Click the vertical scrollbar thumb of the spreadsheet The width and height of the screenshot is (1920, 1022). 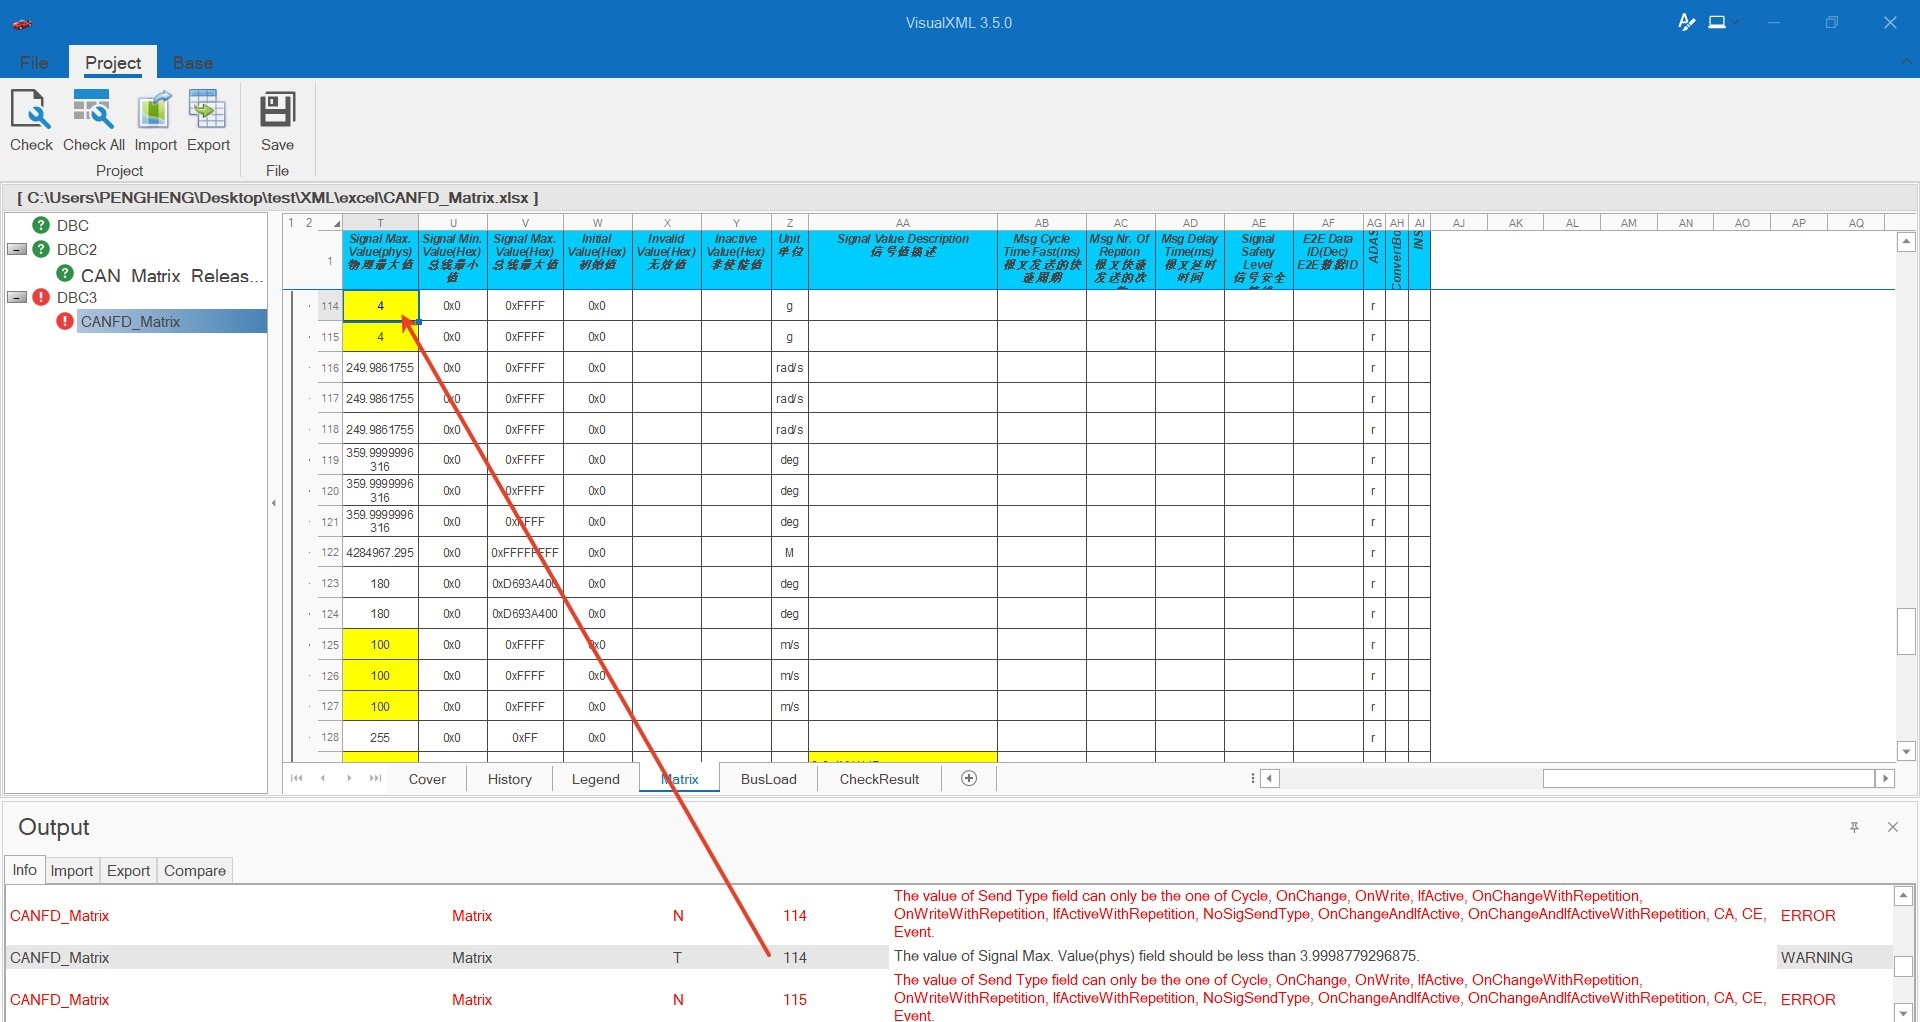click(x=1906, y=631)
